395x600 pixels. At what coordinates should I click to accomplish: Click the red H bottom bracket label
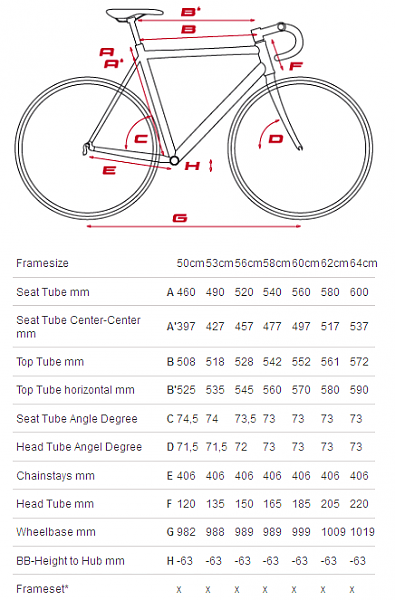pyautogui.click(x=193, y=166)
